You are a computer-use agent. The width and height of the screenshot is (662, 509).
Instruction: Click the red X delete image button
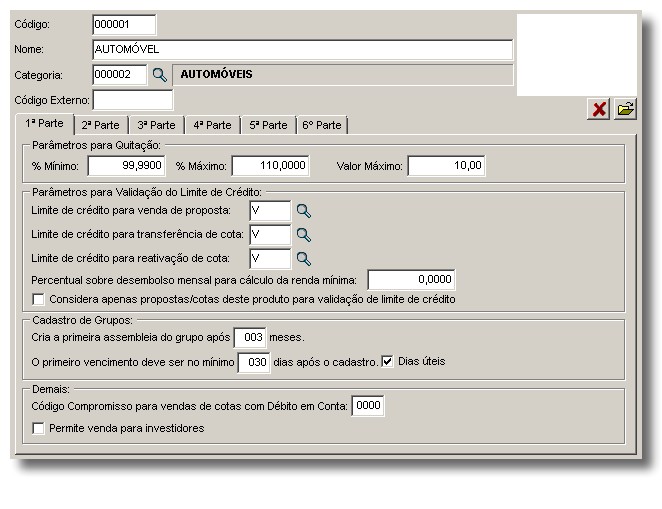[x=599, y=109]
